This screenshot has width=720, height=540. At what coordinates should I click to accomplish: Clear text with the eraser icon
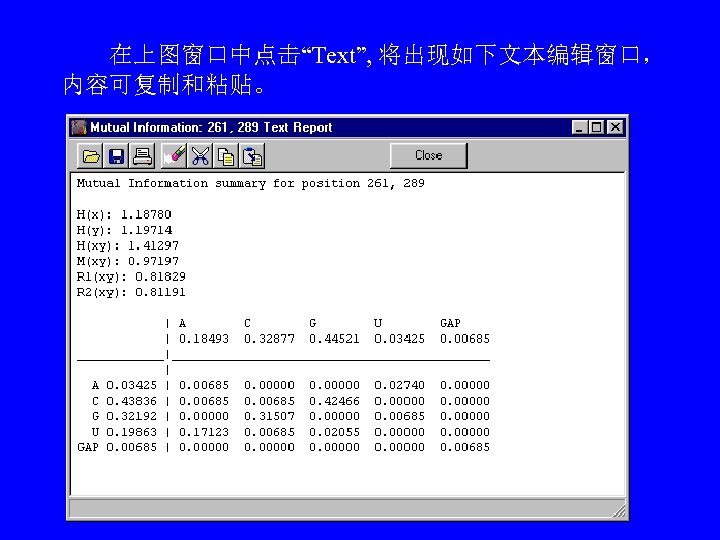[174, 156]
